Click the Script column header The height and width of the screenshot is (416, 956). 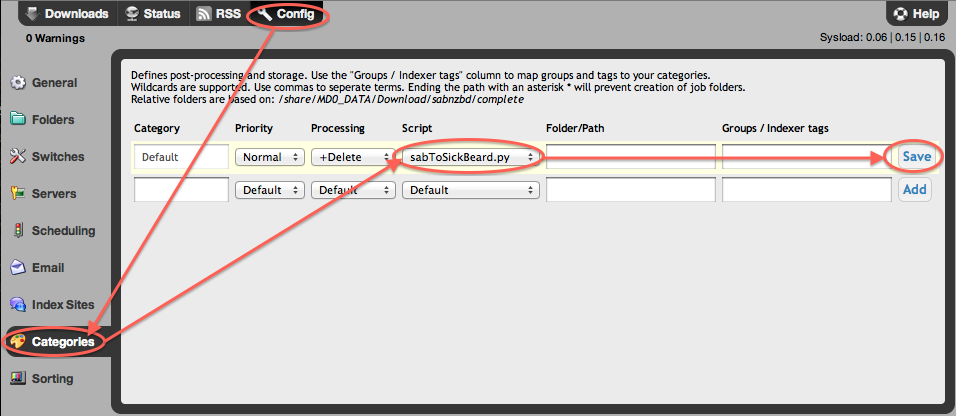[416, 129]
